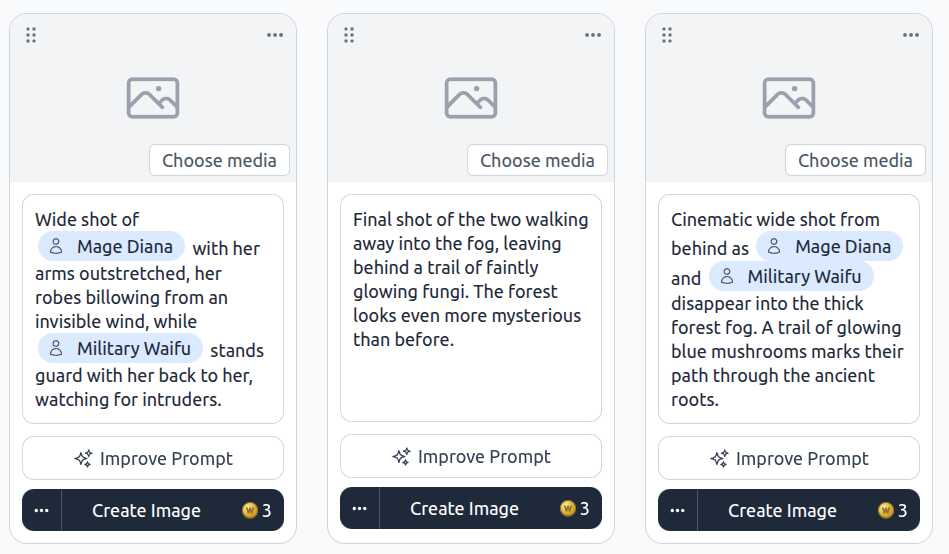The height and width of the screenshot is (554, 949).
Task: Open three-dot menu atop third card
Action: coord(911,35)
